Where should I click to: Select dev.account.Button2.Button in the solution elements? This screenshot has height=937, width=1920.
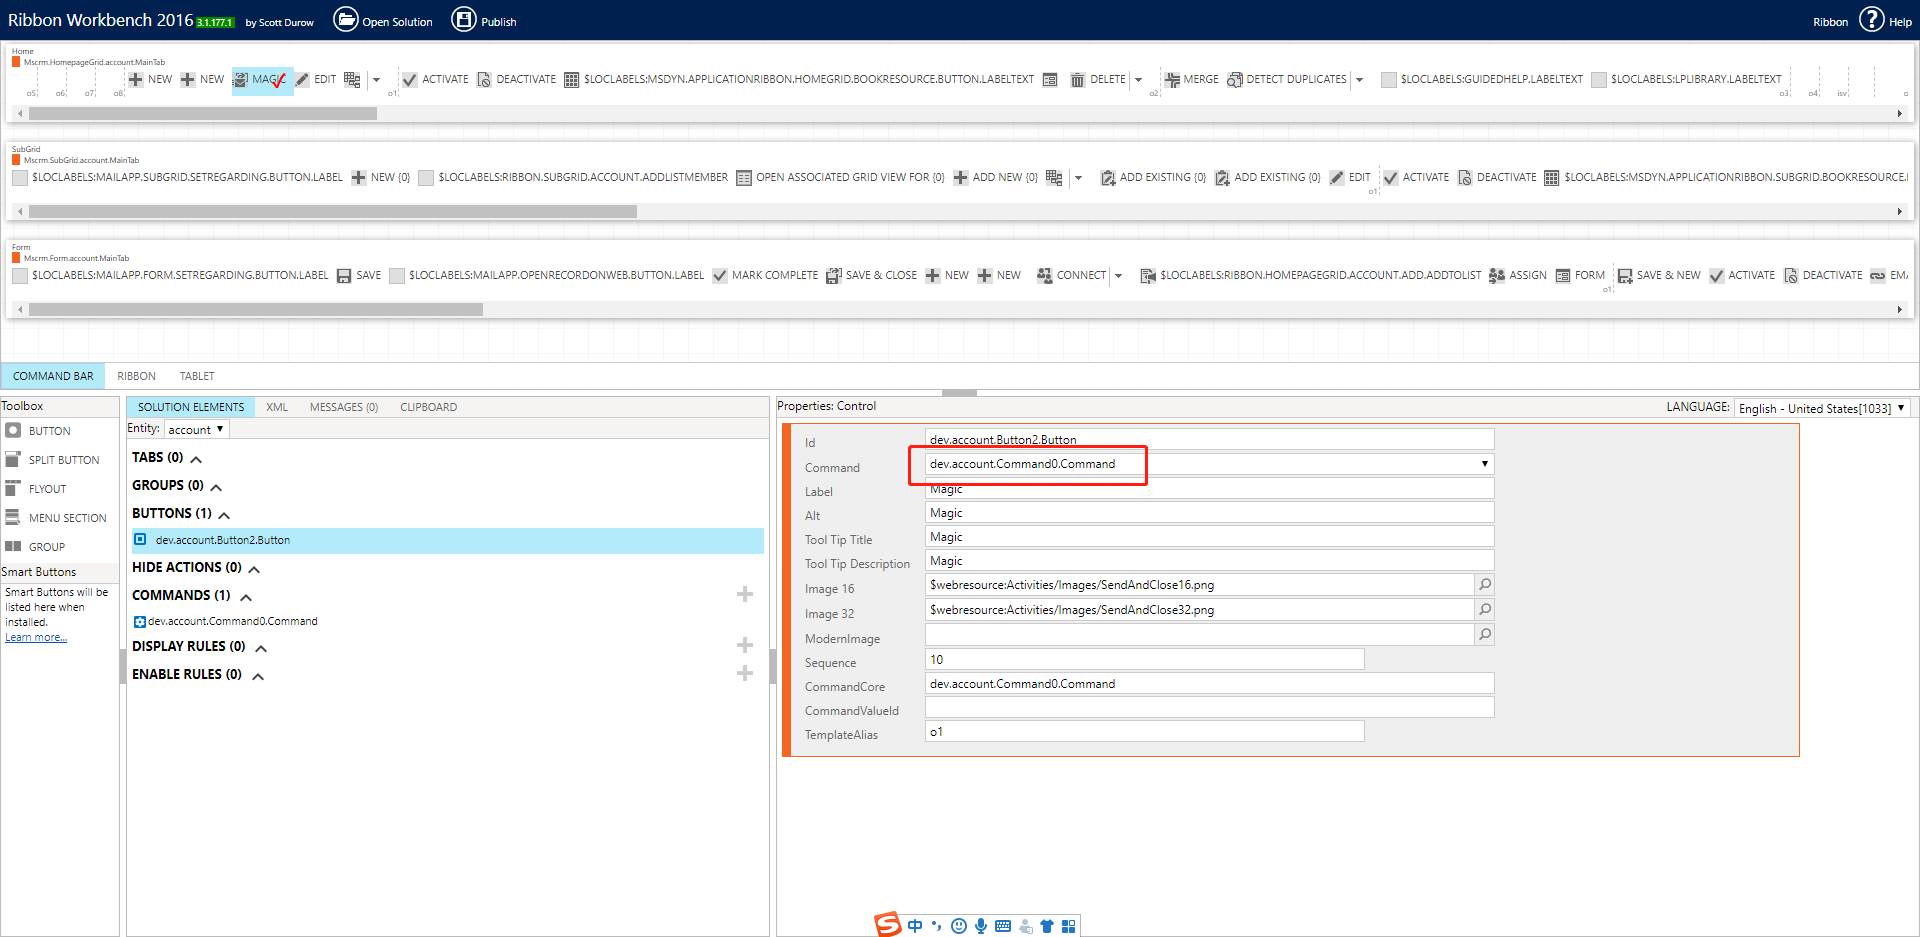pos(448,540)
